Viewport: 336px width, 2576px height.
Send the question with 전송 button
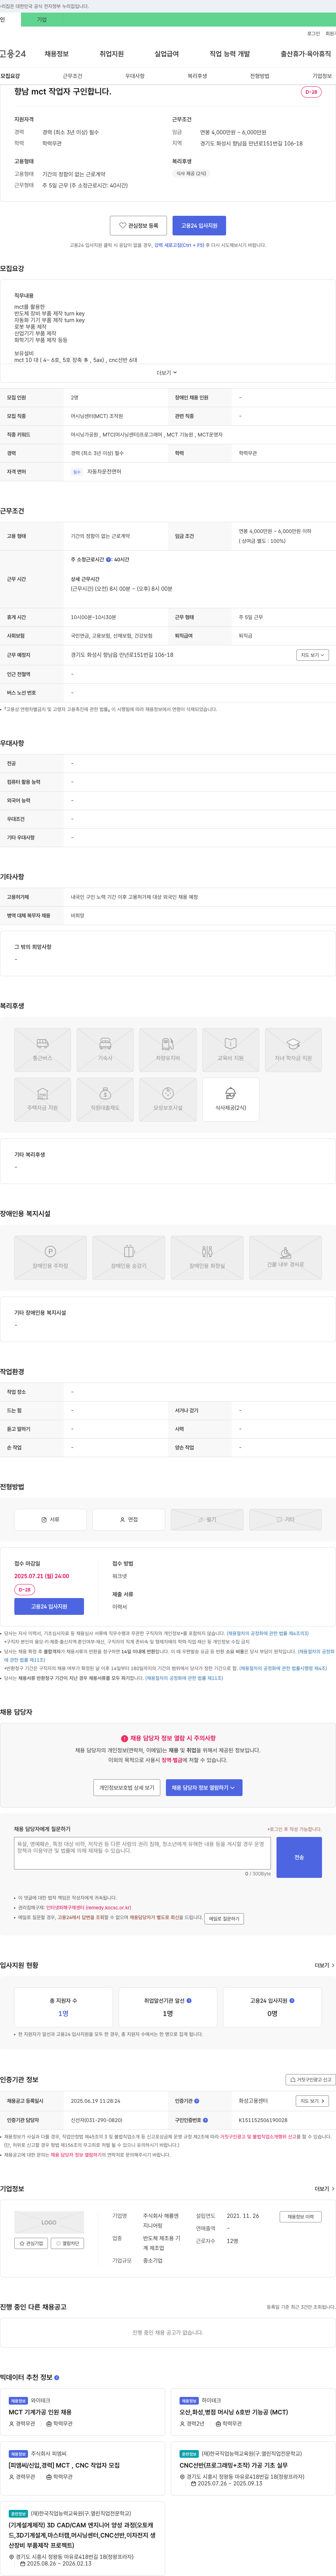coord(299,1857)
